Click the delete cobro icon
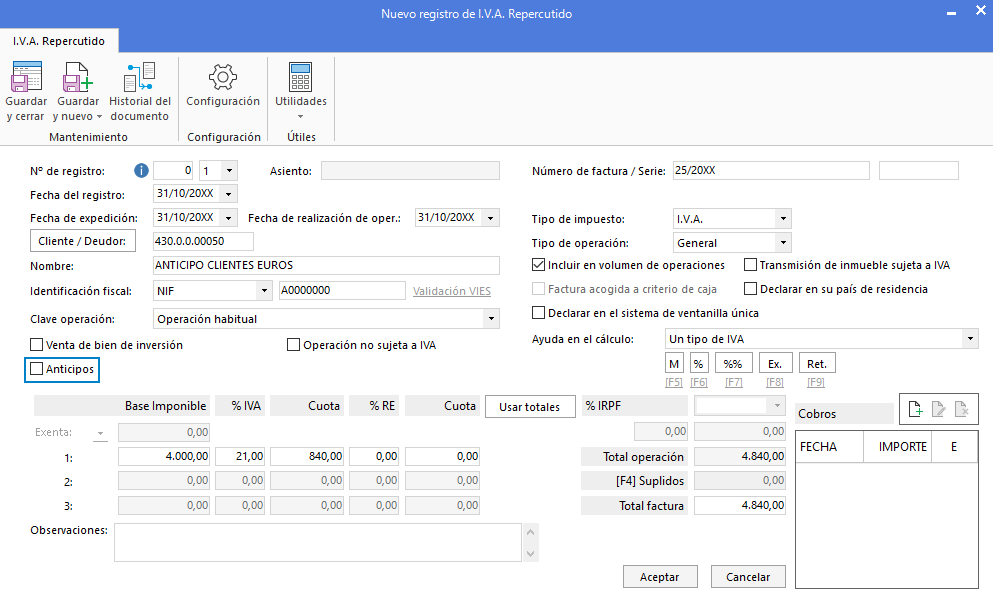Screen dimensions: 993x604 click(x=961, y=409)
